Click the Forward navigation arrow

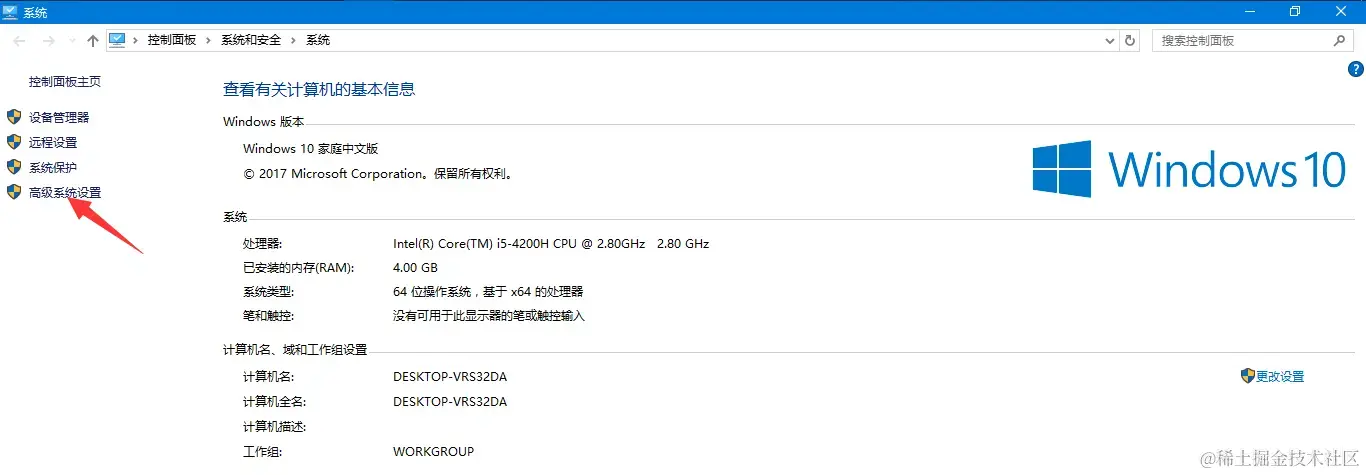pos(48,41)
